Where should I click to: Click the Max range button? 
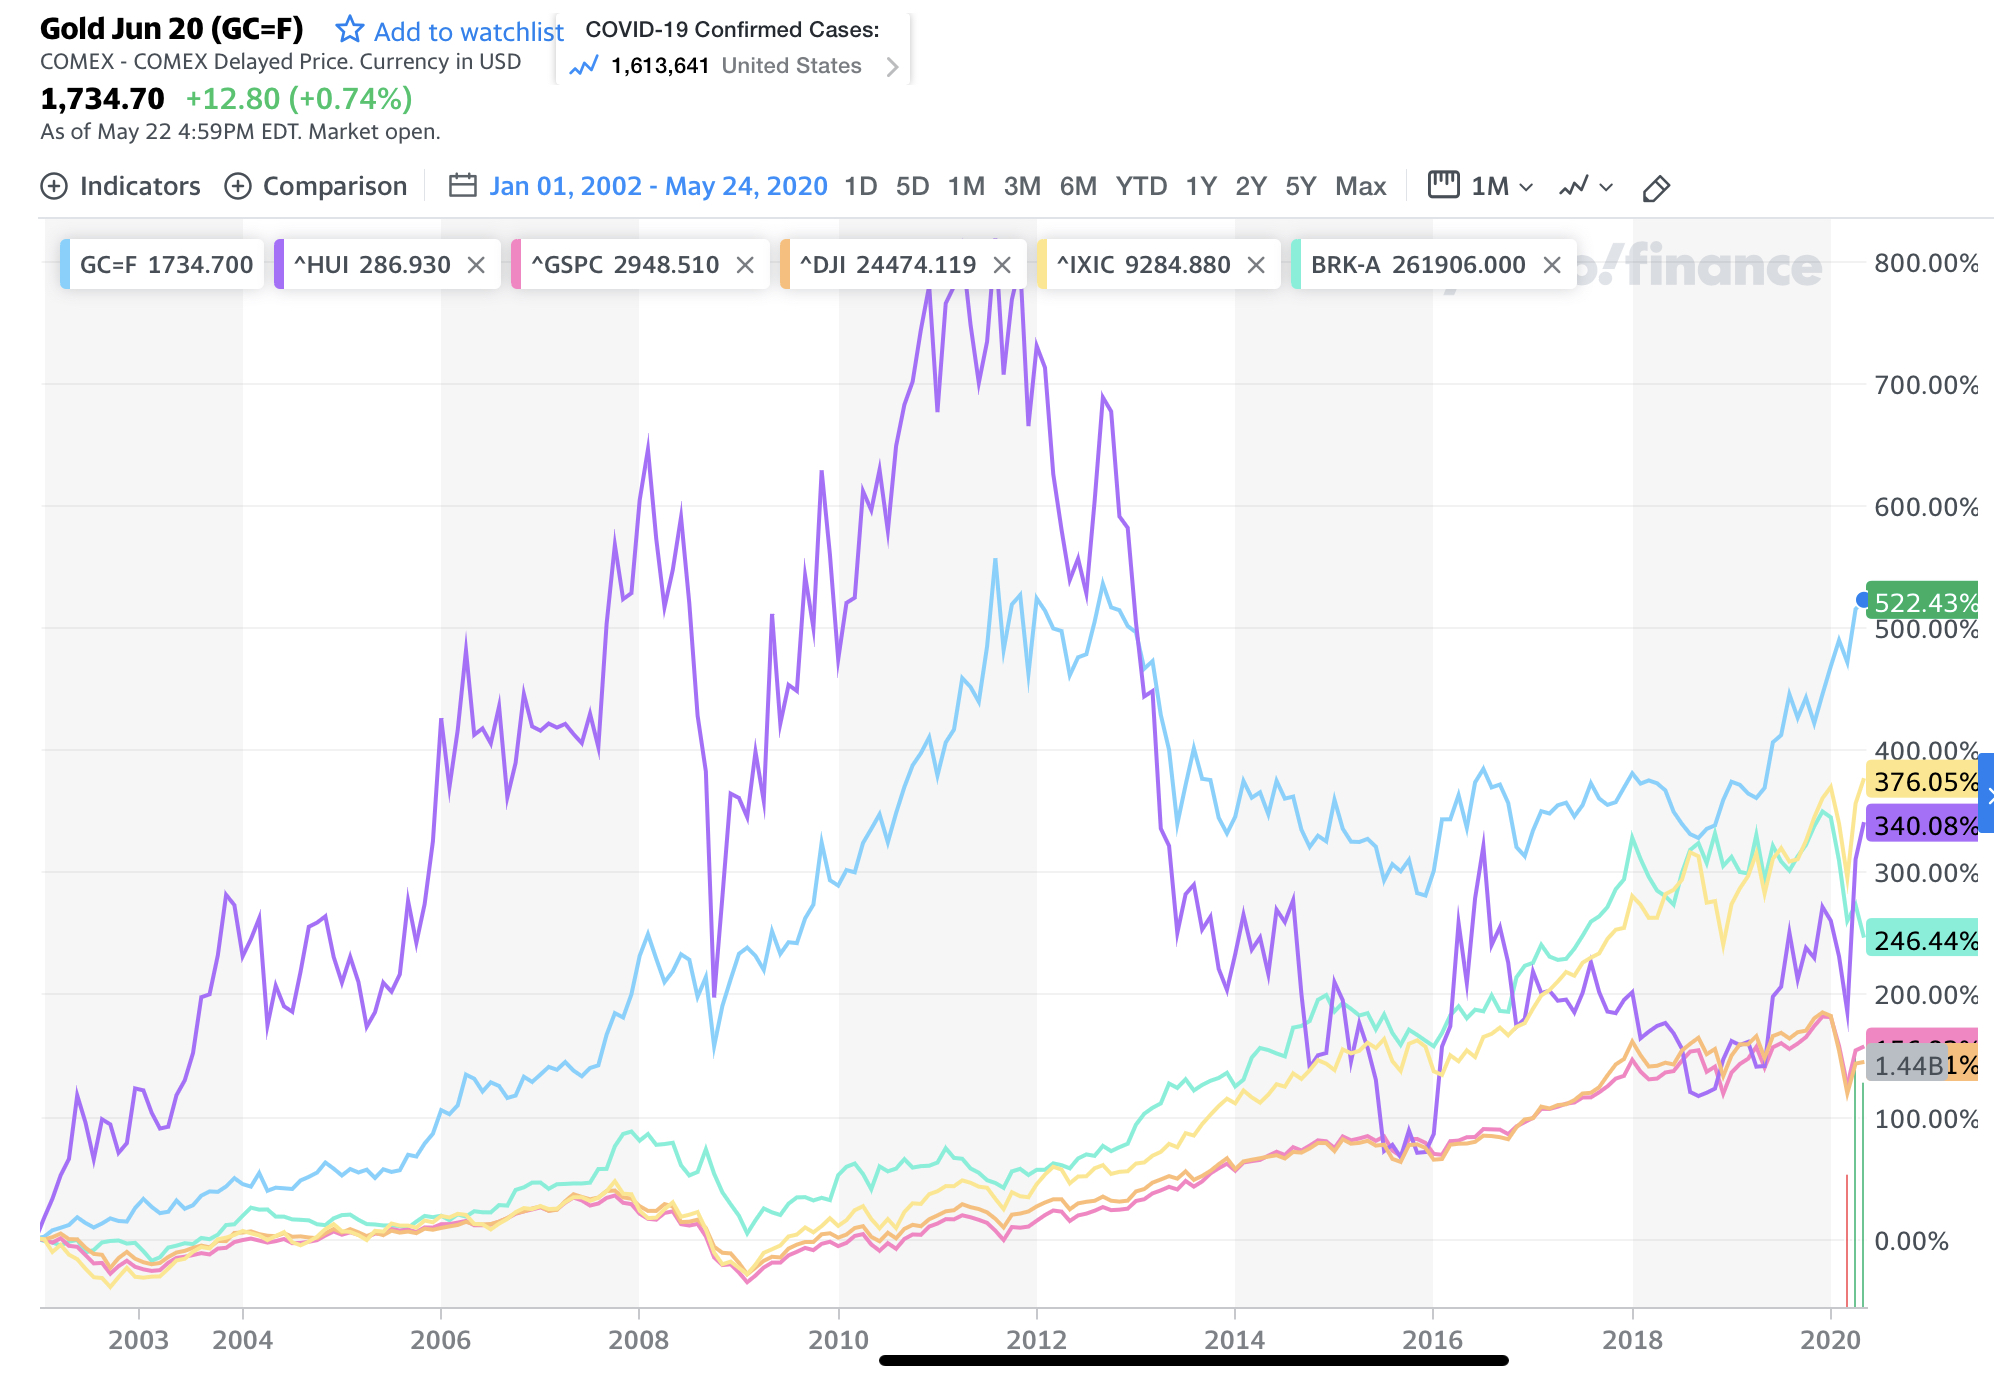pyautogui.click(x=1360, y=187)
